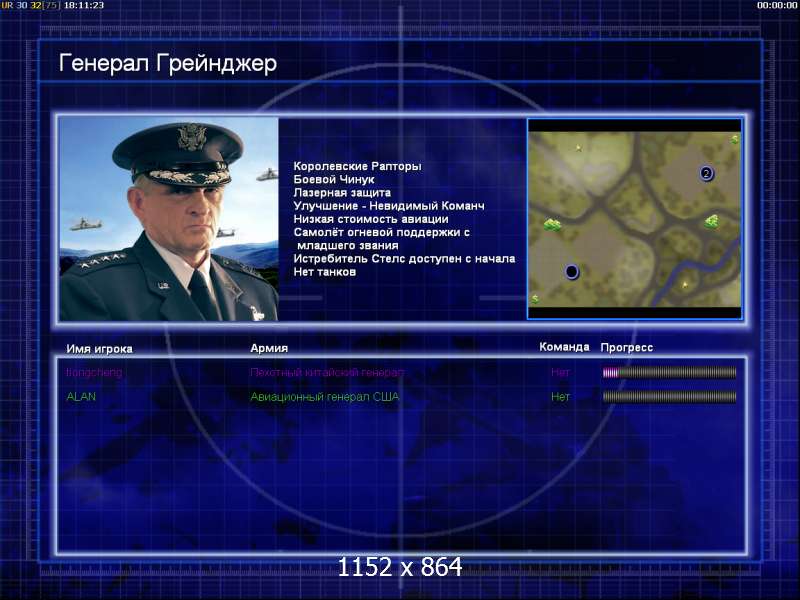Click the right-side green cash supply icon on minimap
The height and width of the screenshot is (600, 800).
(x=712, y=221)
